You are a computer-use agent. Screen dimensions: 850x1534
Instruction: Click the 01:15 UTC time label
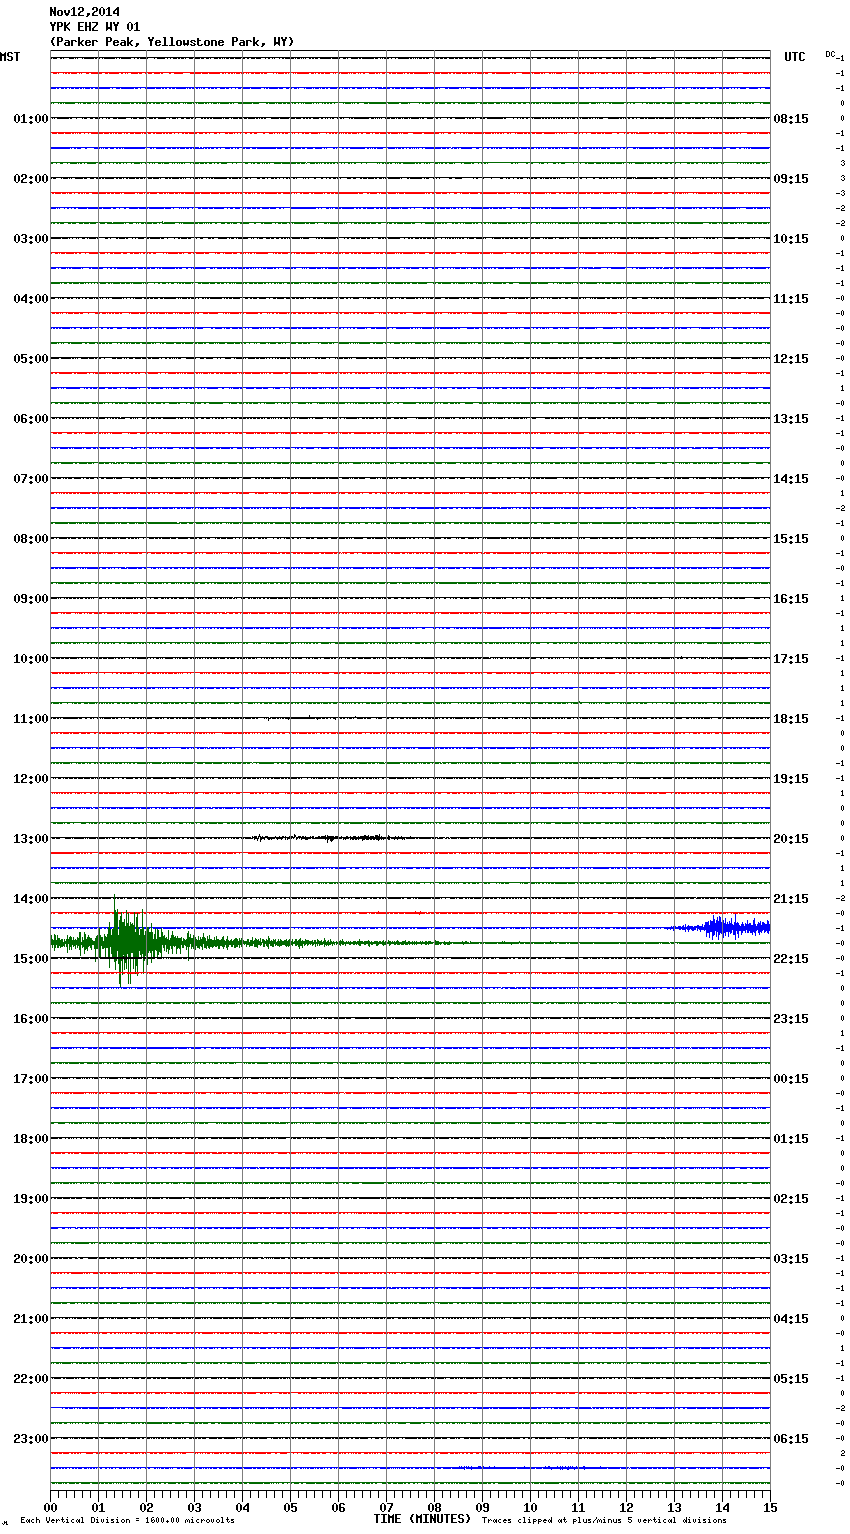[791, 1139]
